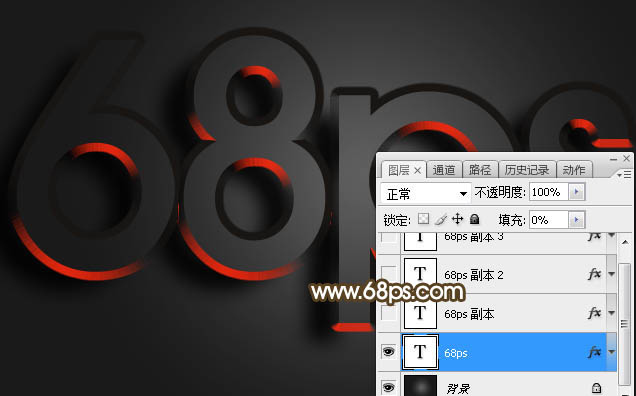Show the 68ps 副本 2 layer

(x=388, y=274)
